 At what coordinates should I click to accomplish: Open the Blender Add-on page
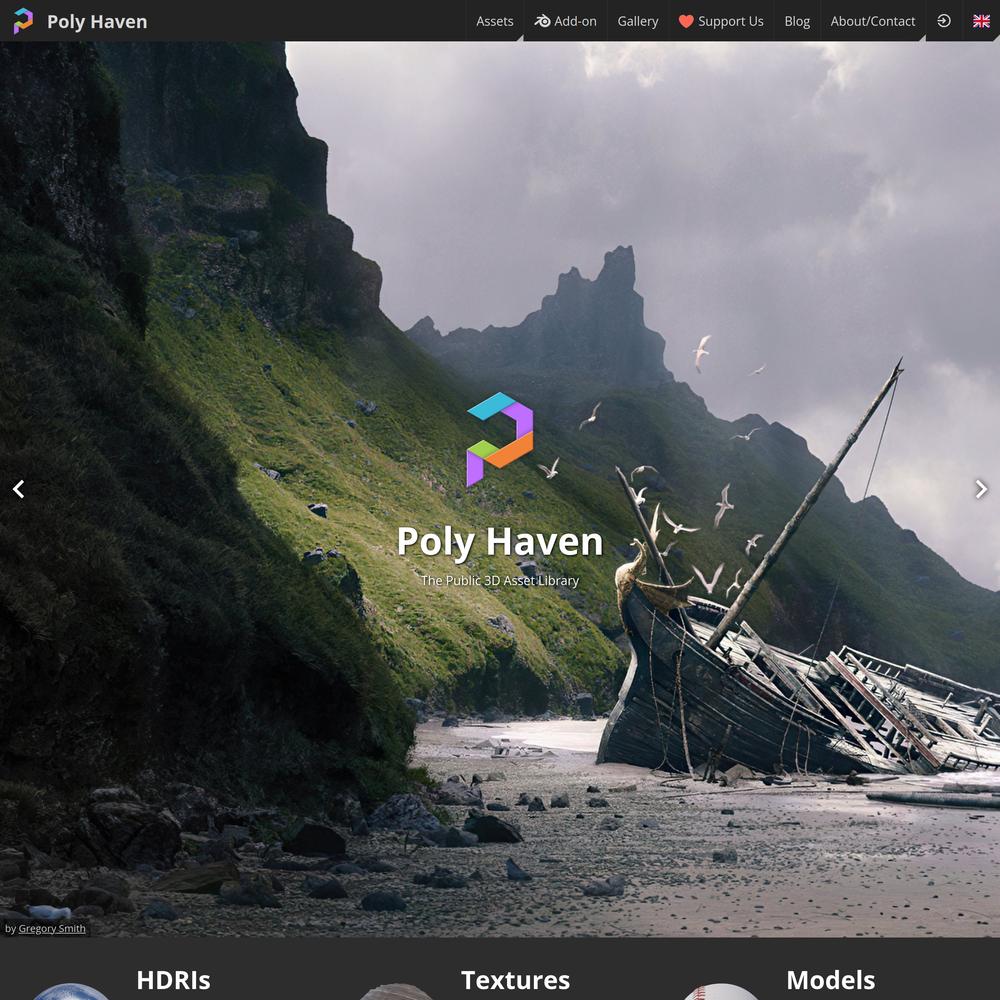(x=566, y=21)
